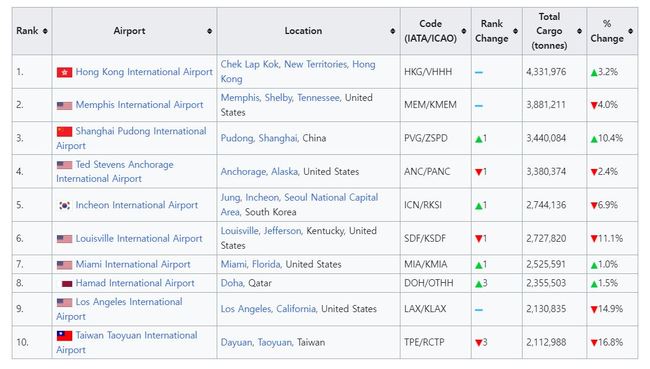Viewport: 650px width, 369px height.
Task: Sort by Rank Change column arrows
Action: click(515, 31)
